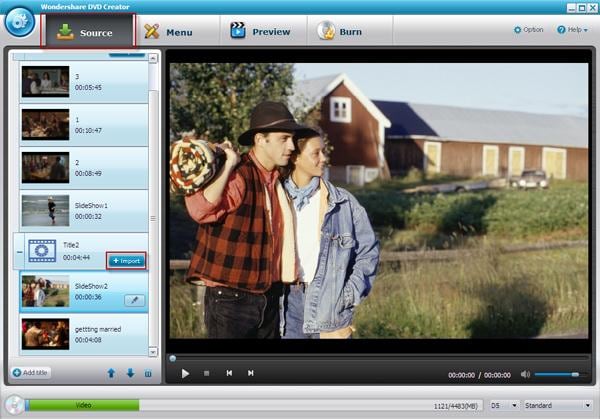Viewport: 600px width, 419px height.
Task: Open the Standard quality dropdown
Action: [558, 405]
